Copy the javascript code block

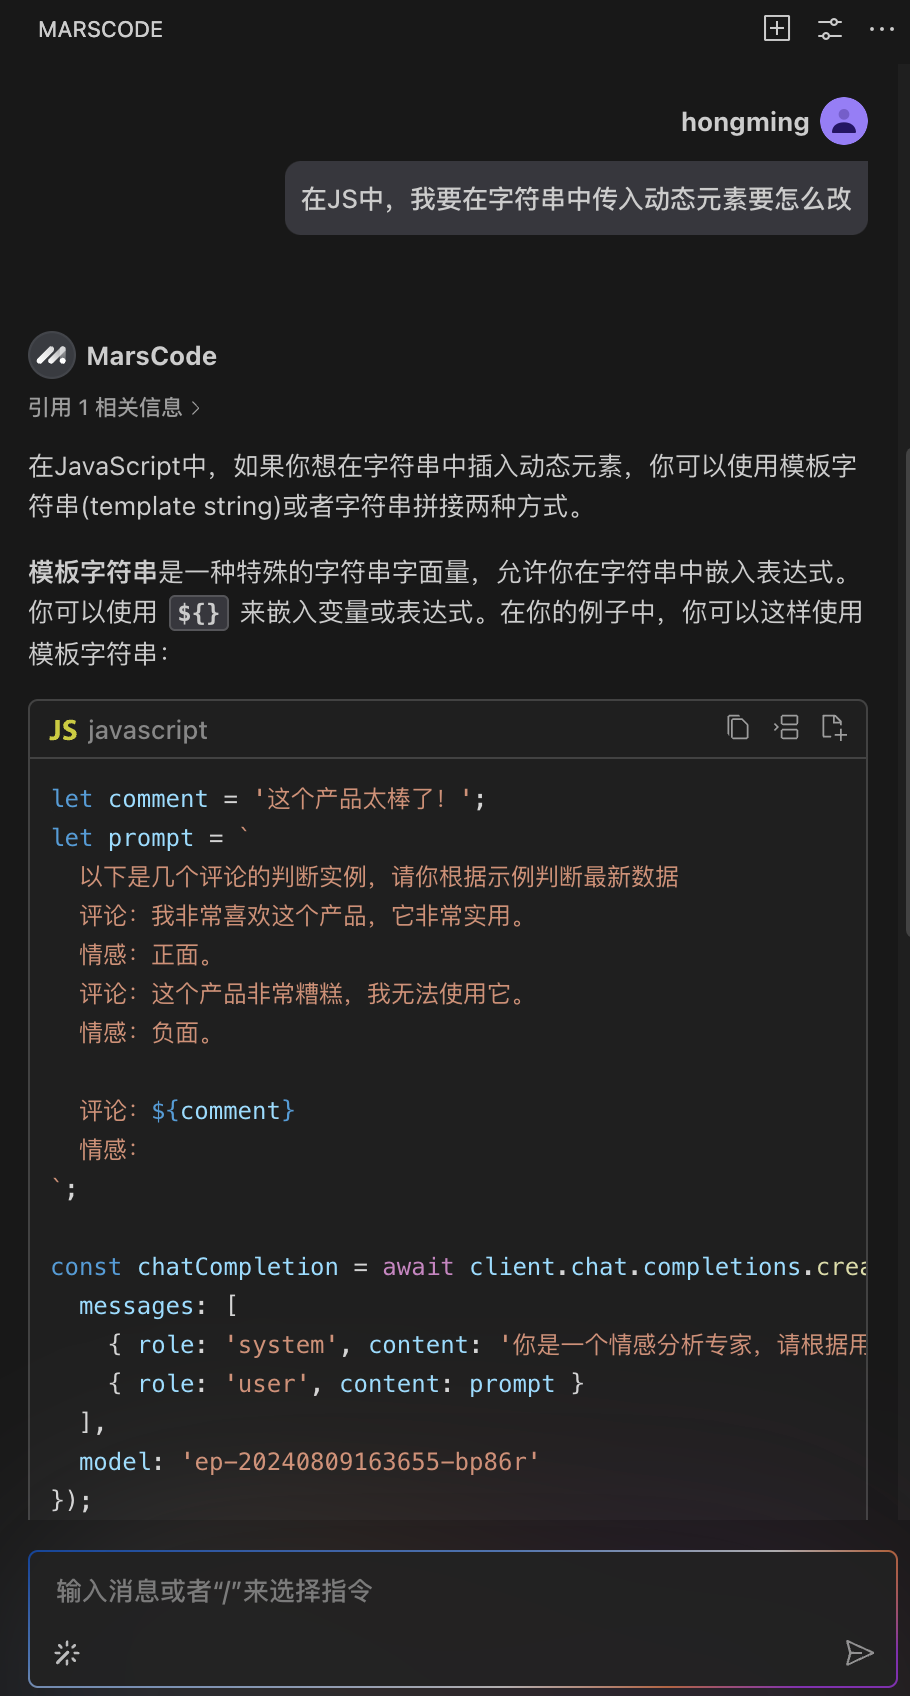tap(738, 727)
